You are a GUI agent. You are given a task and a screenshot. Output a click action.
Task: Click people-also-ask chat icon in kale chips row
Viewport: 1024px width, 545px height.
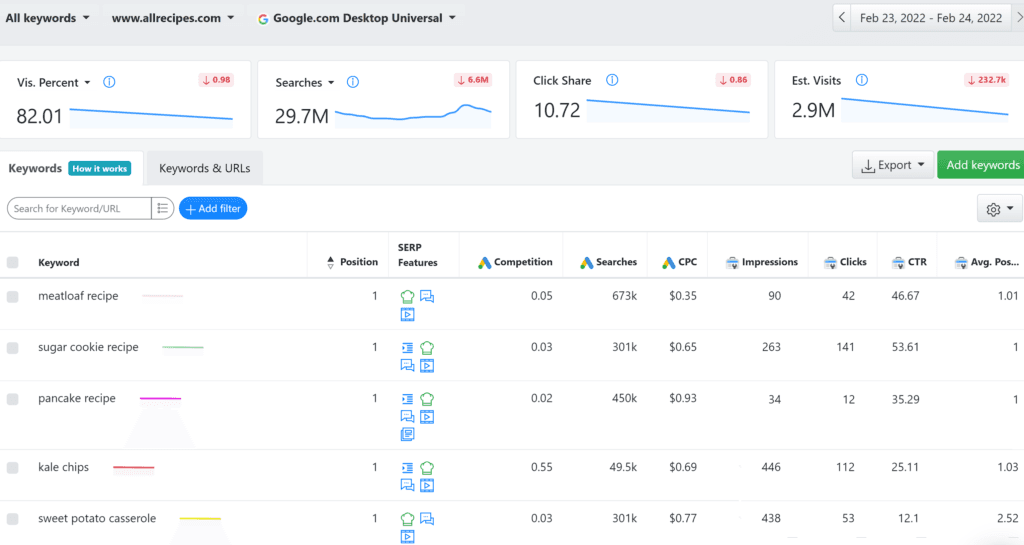pyautogui.click(x=407, y=485)
